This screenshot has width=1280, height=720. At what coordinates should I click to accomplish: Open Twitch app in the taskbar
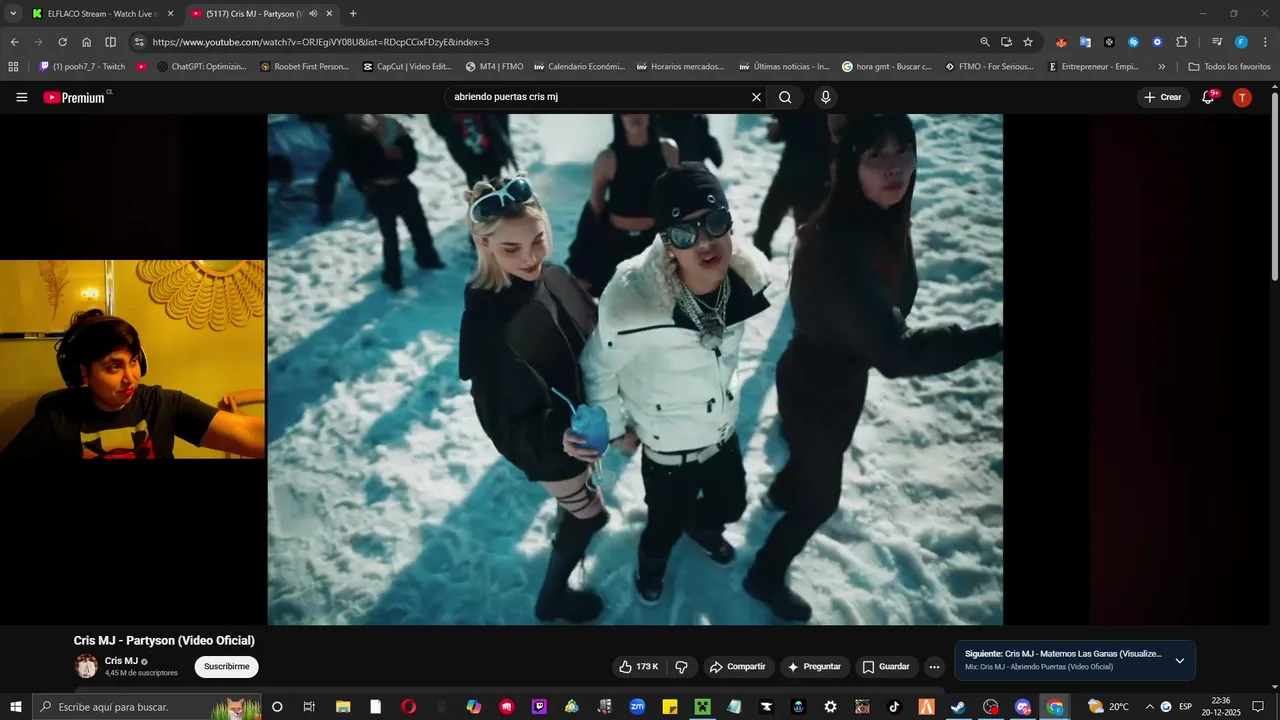pos(540,707)
